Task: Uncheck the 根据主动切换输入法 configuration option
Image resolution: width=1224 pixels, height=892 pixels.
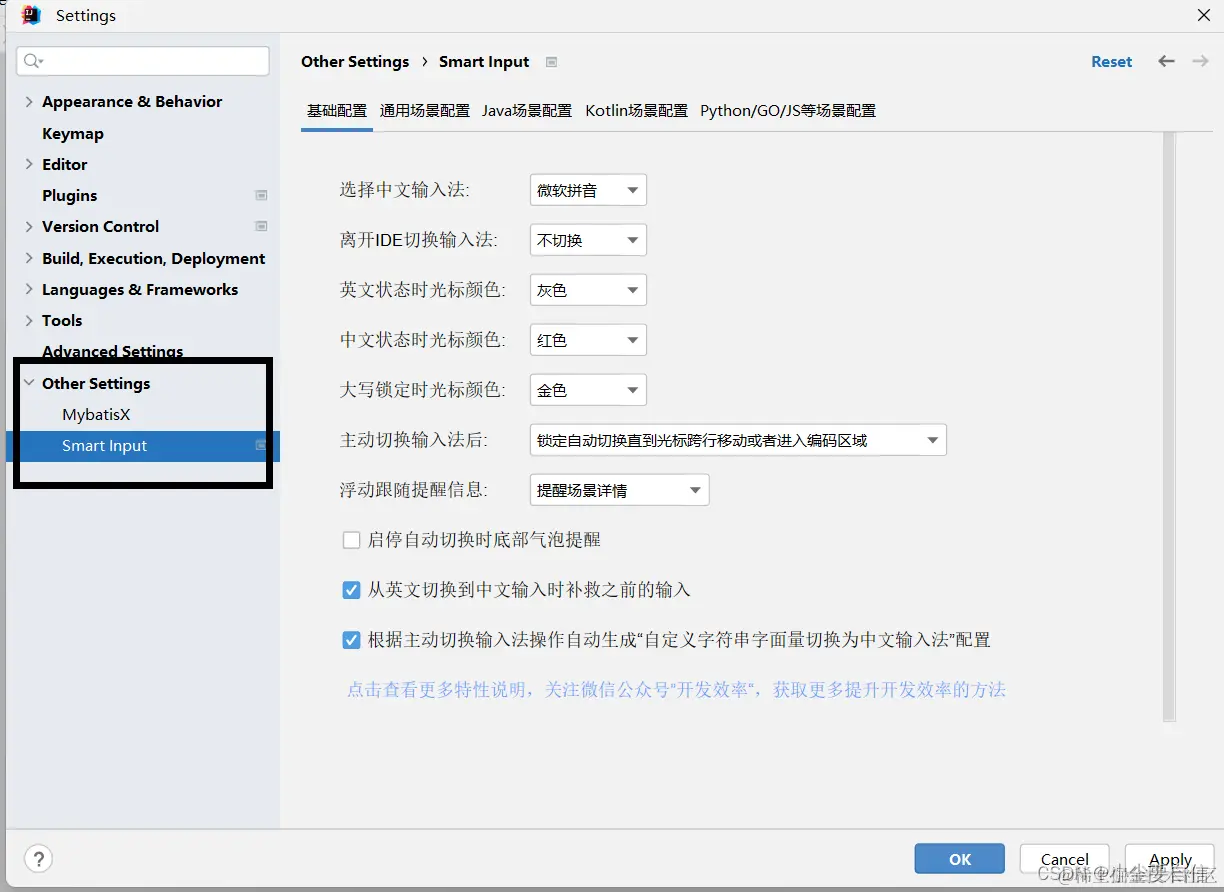Action: [351, 640]
